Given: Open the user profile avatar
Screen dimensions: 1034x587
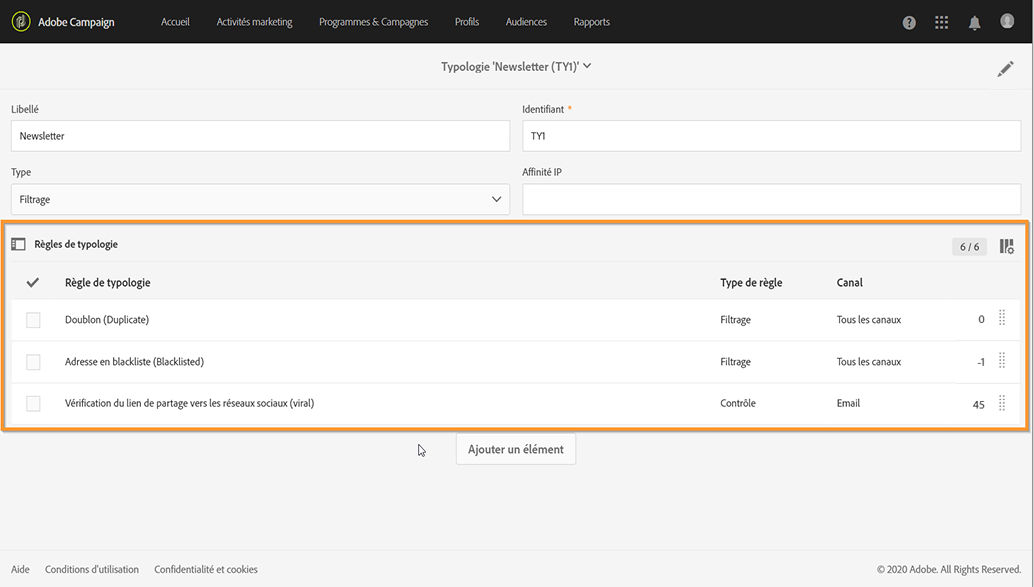Looking at the screenshot, I should click(x=1007, y=21).
